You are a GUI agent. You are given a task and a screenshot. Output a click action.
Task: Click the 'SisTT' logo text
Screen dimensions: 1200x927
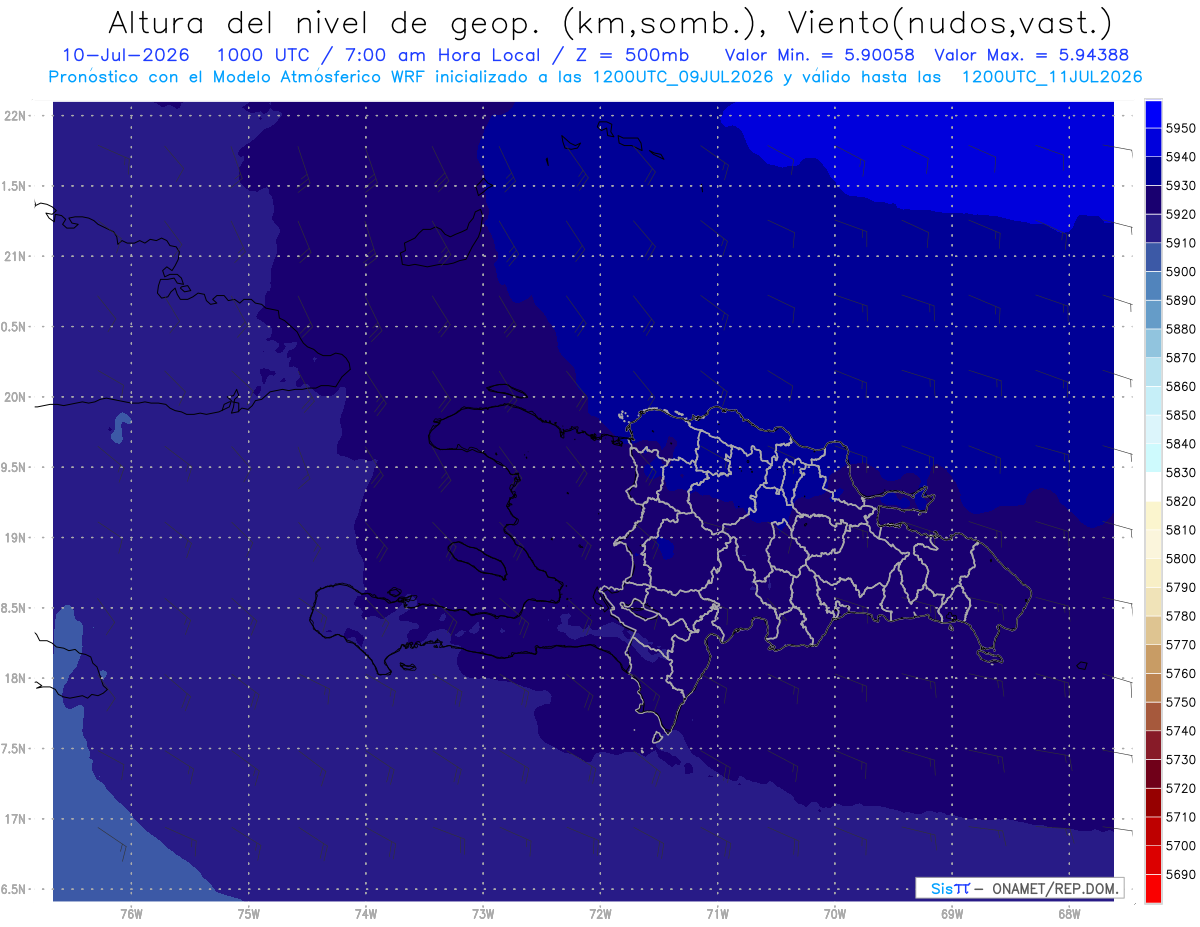click(x=950, y=888)
